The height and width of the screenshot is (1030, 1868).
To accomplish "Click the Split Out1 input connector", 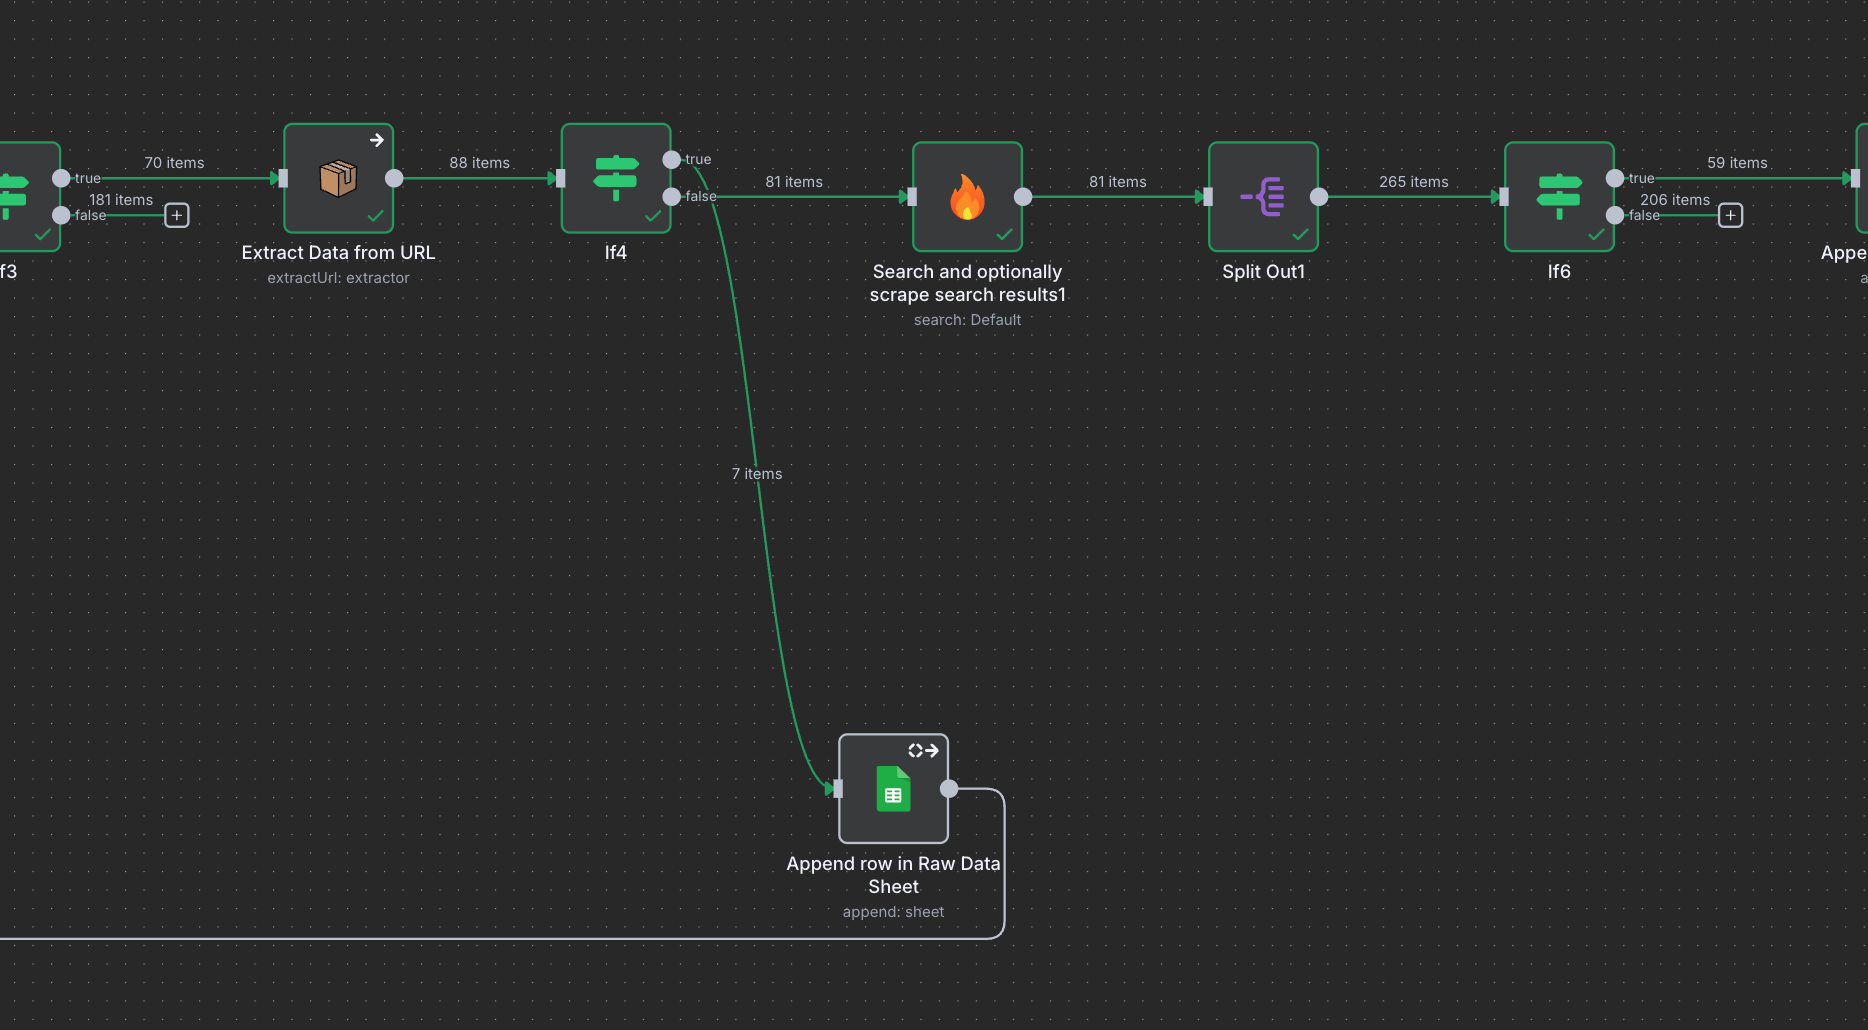I will click(1208, 197).
